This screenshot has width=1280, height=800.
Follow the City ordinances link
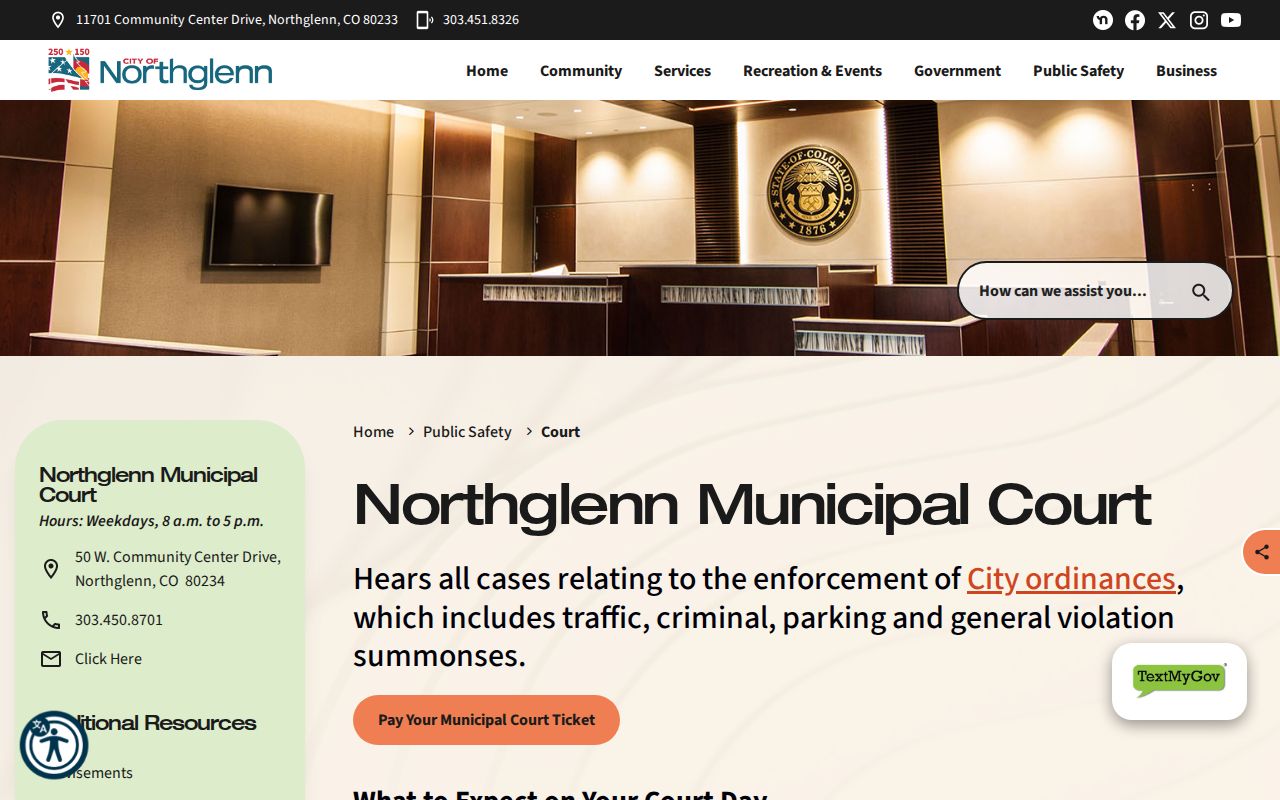1071,579
